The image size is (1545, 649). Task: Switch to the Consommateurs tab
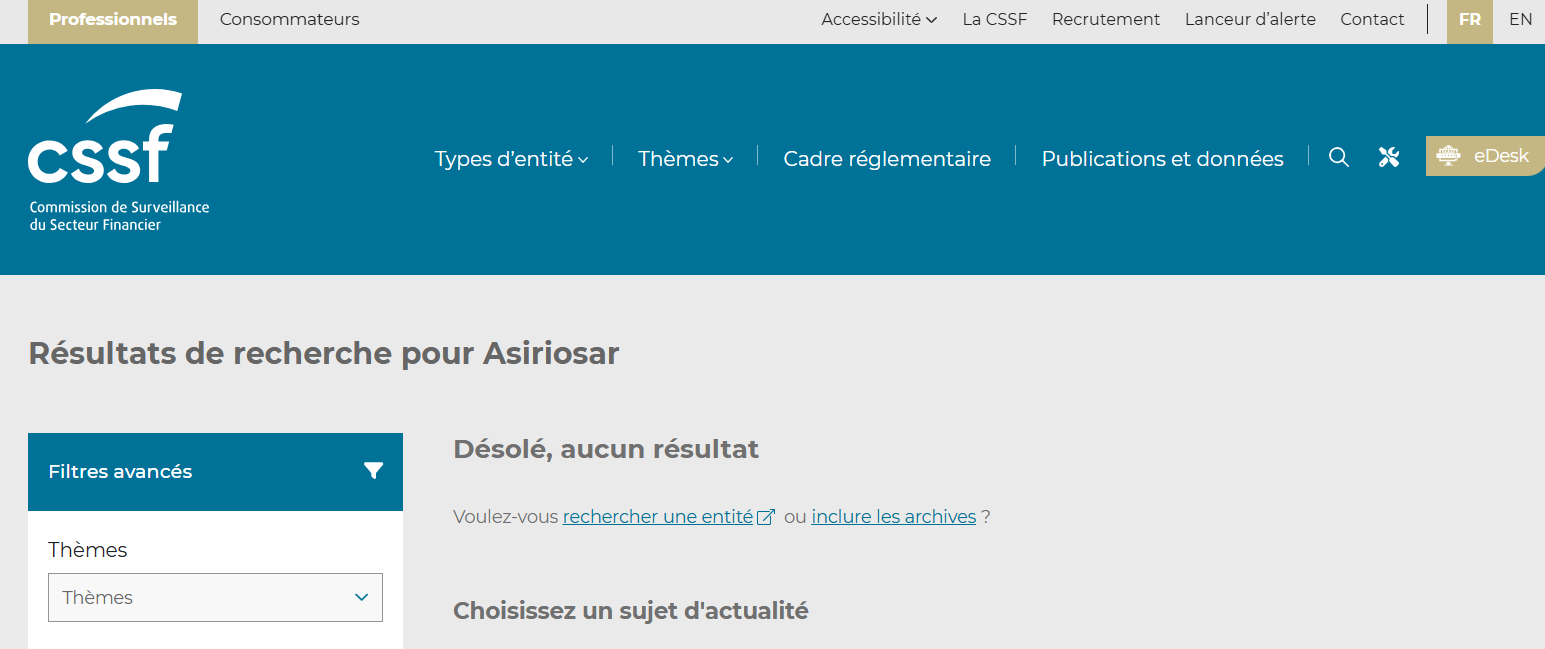click(289, 20)
